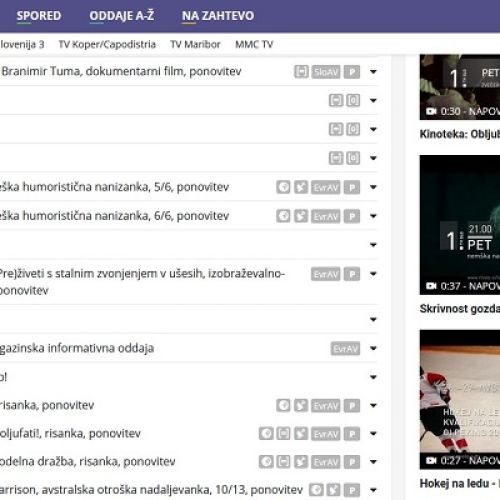Click P badge in Branimir Tuma row
This screenshot has height=500, width=500.
click(x=352, y=72)
